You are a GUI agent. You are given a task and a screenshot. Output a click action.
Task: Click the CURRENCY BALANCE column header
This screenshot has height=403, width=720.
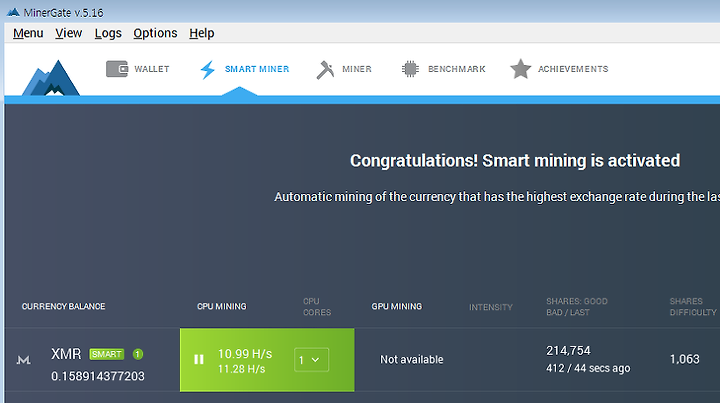[x=63, y=306]
